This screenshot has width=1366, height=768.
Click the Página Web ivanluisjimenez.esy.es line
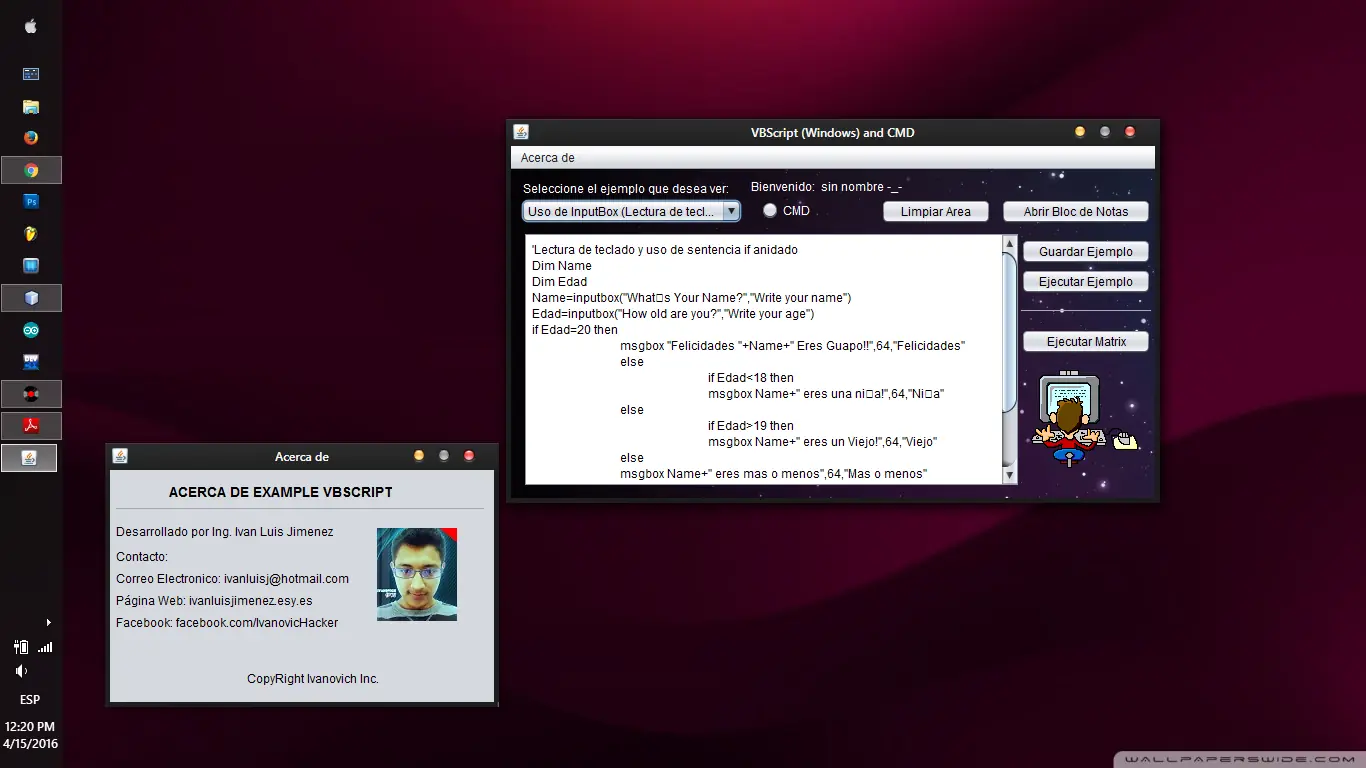(214, 601)
